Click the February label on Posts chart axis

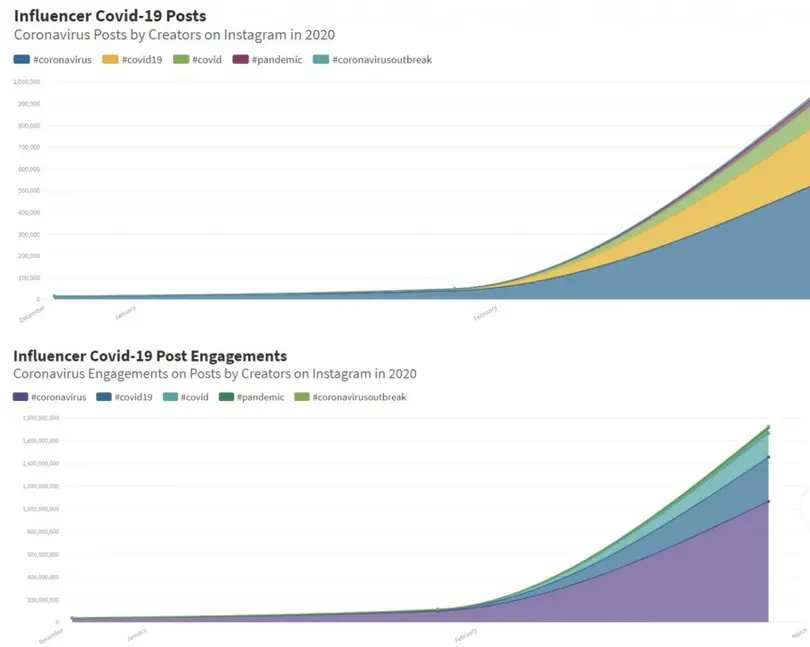point(486,313)
